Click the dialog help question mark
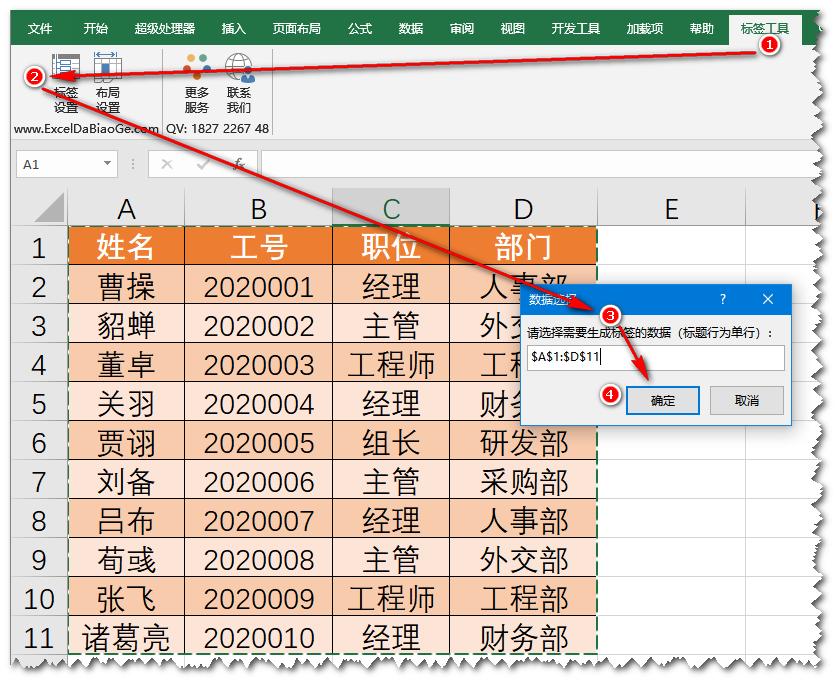Screen dimensions: 840x685 click(723, 299)
